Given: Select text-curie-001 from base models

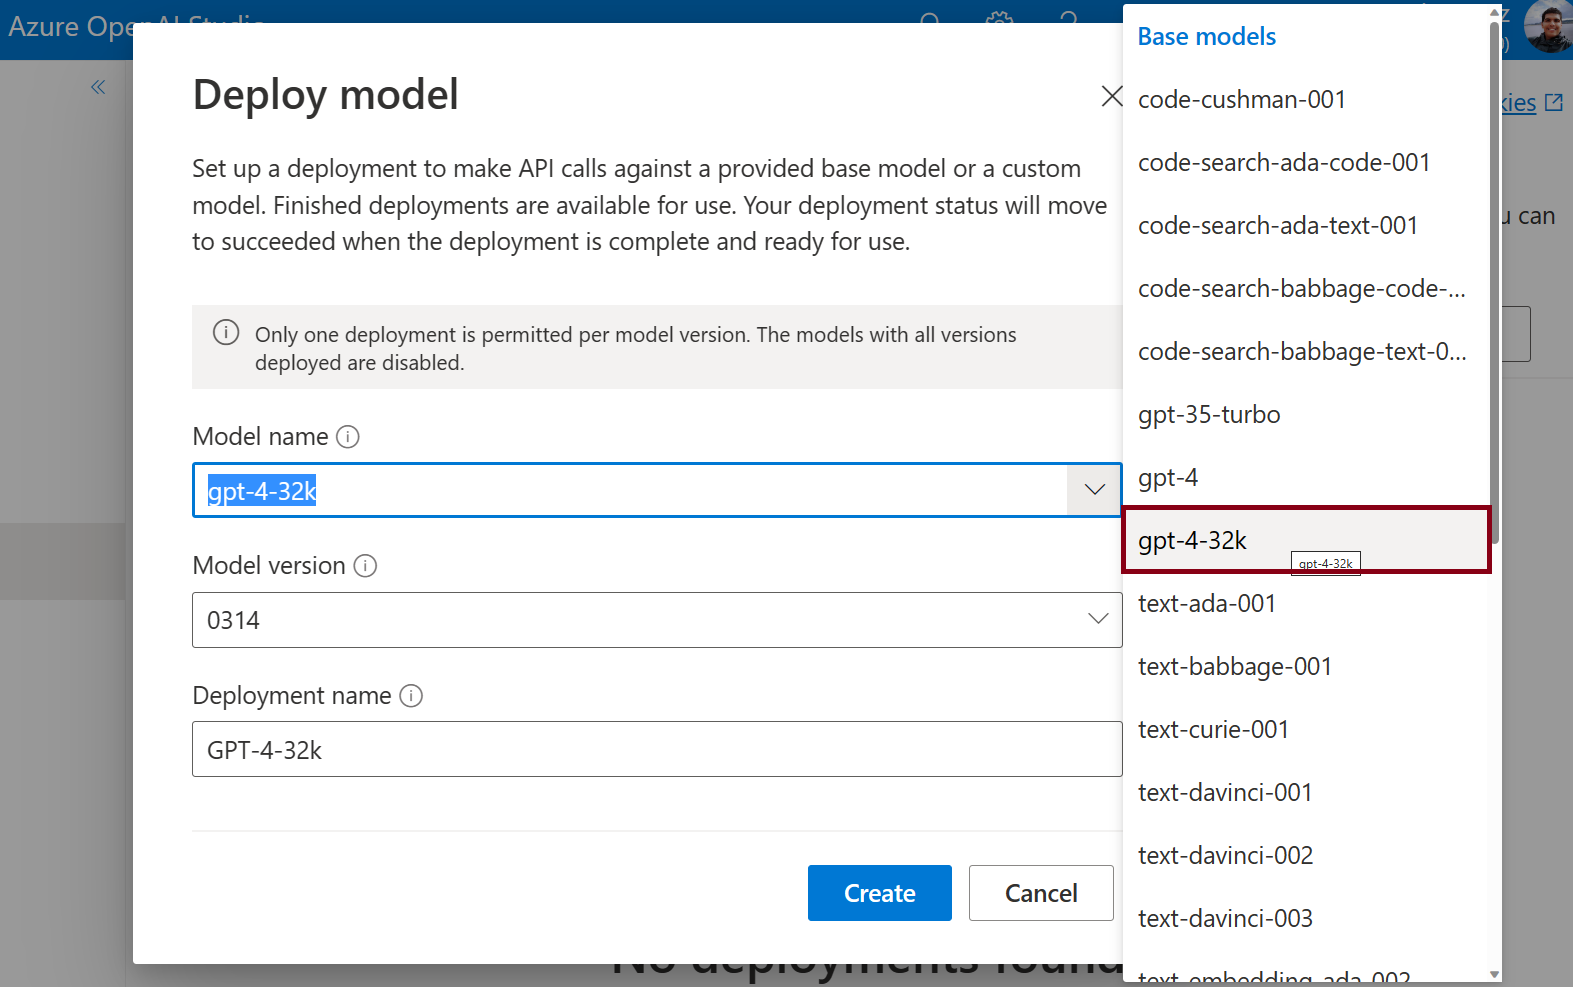Looking at the screenshot, I should click(x=1213, y=730).
